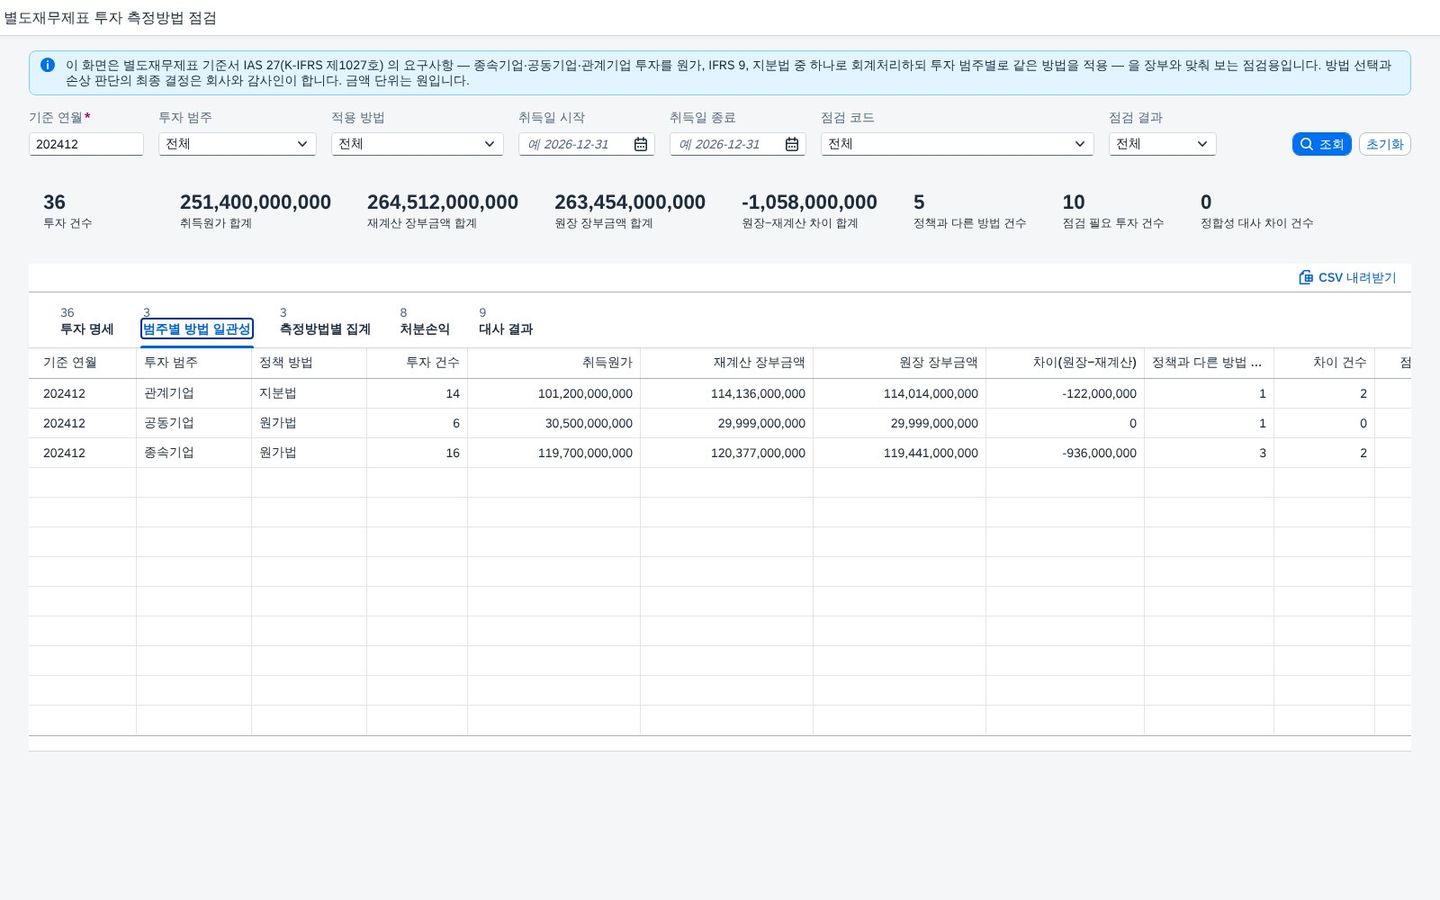Click the 투자 건수 column header
This screenshot has width=1440, height=900.
tap(417, 363)
